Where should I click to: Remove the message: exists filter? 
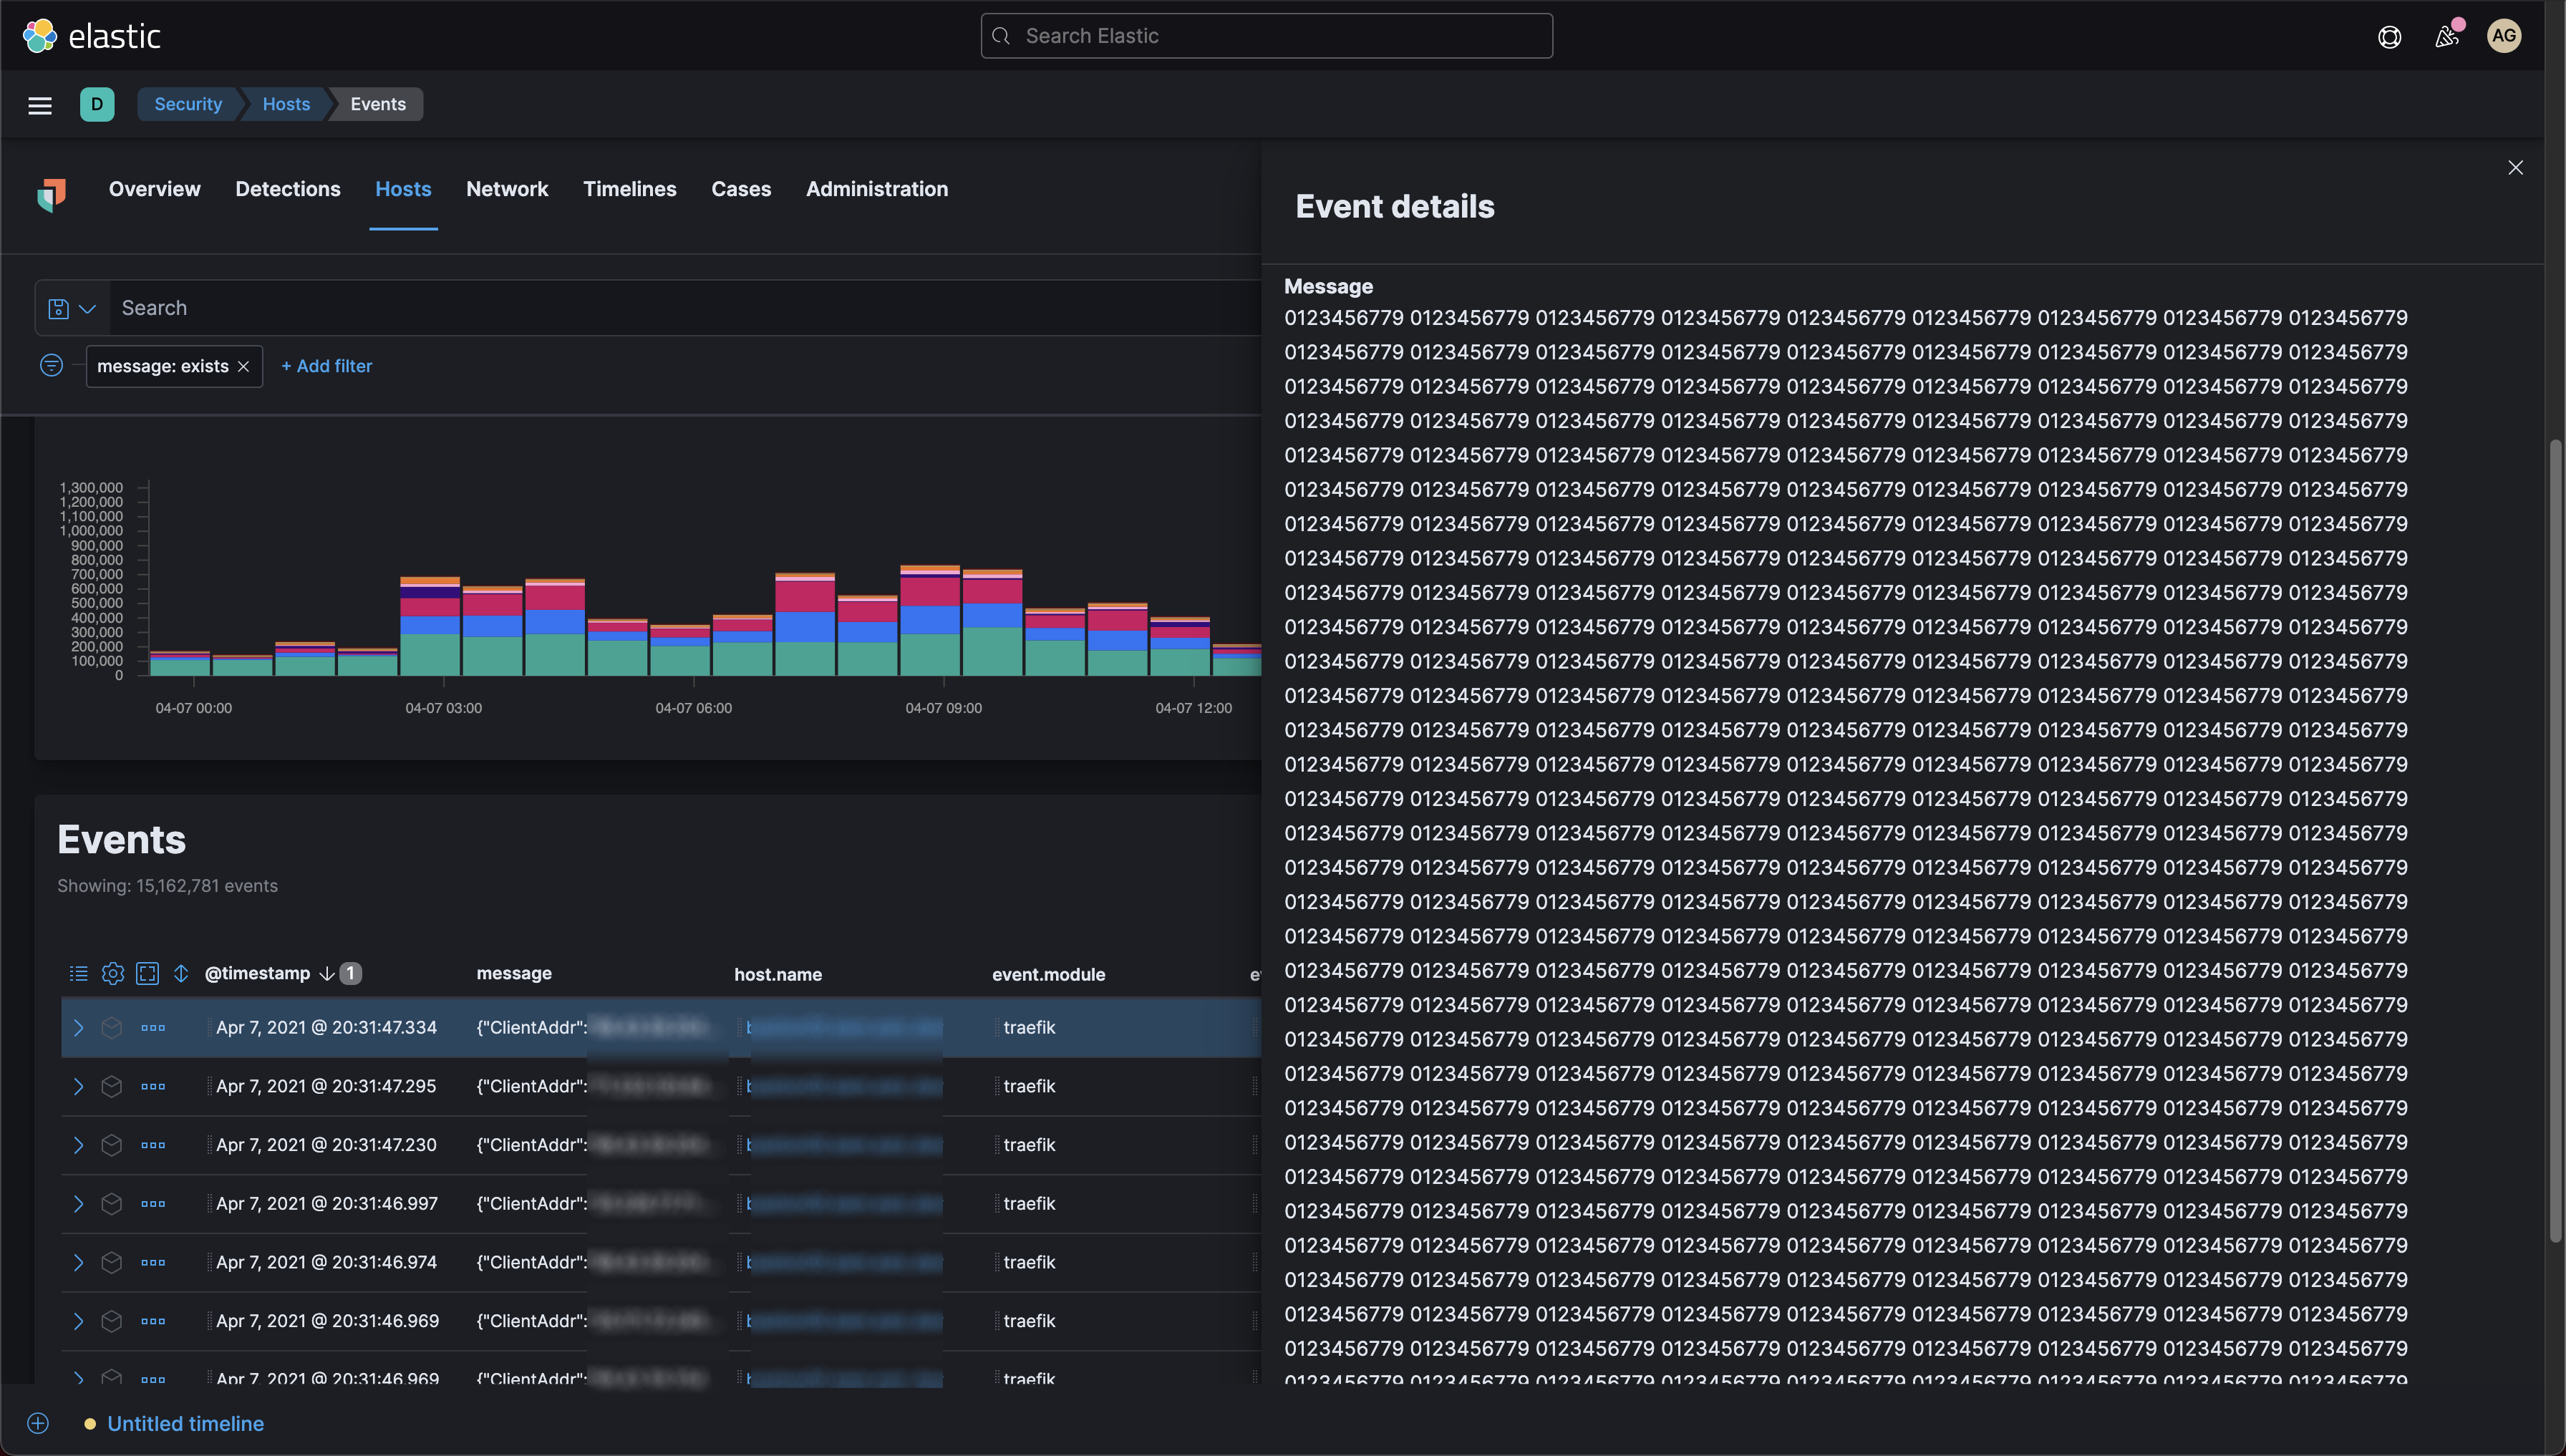point(243,367)
